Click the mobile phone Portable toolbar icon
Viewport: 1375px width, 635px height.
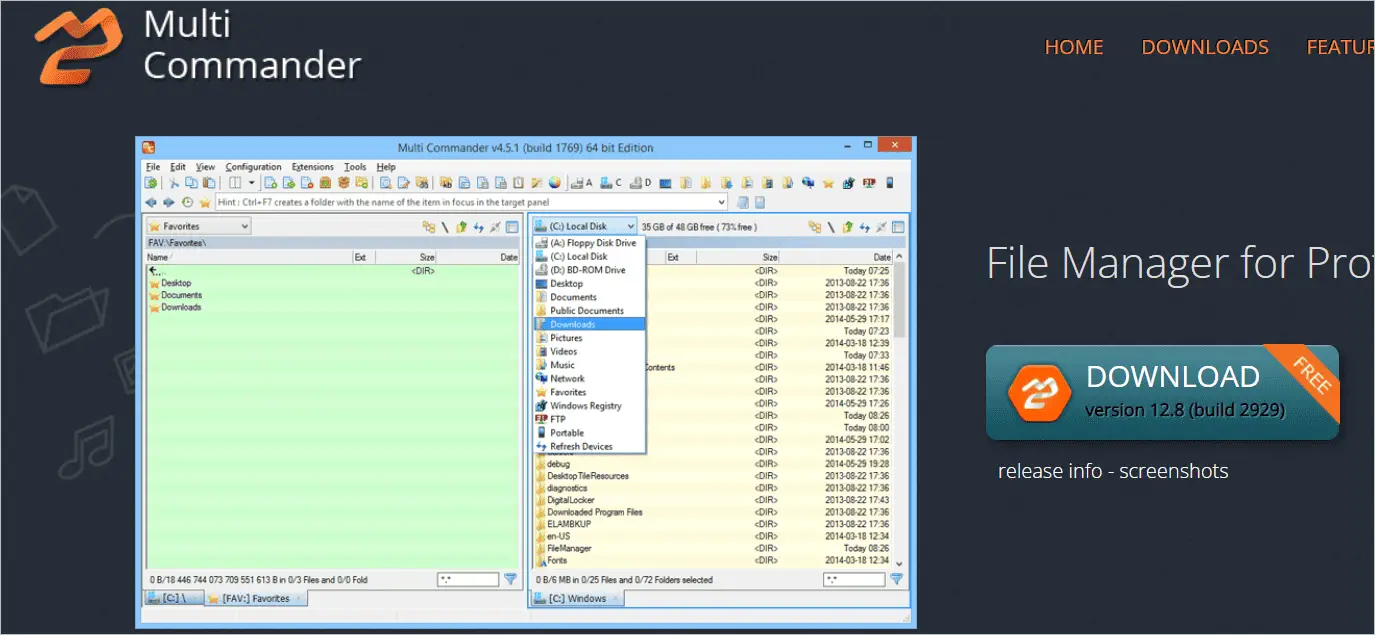pyautogui.click(x=889, y=183)
